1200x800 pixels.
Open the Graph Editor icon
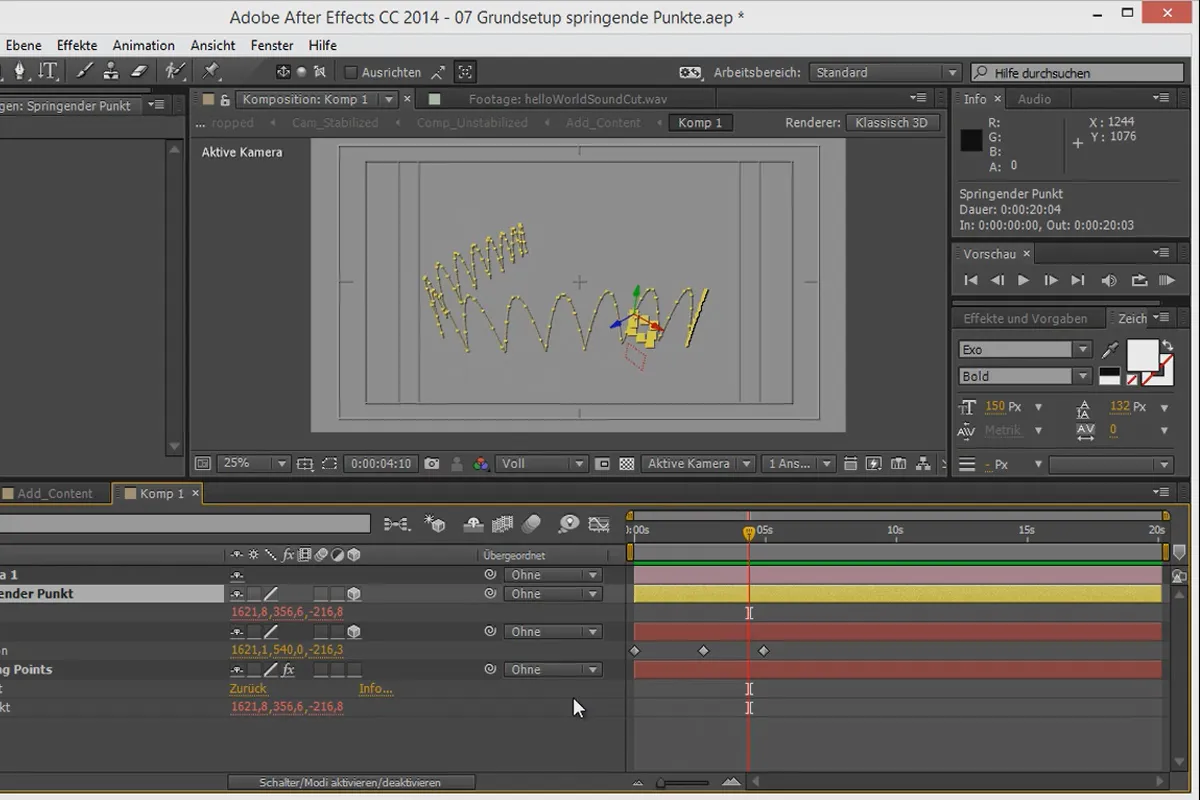(x=599, y=524)
